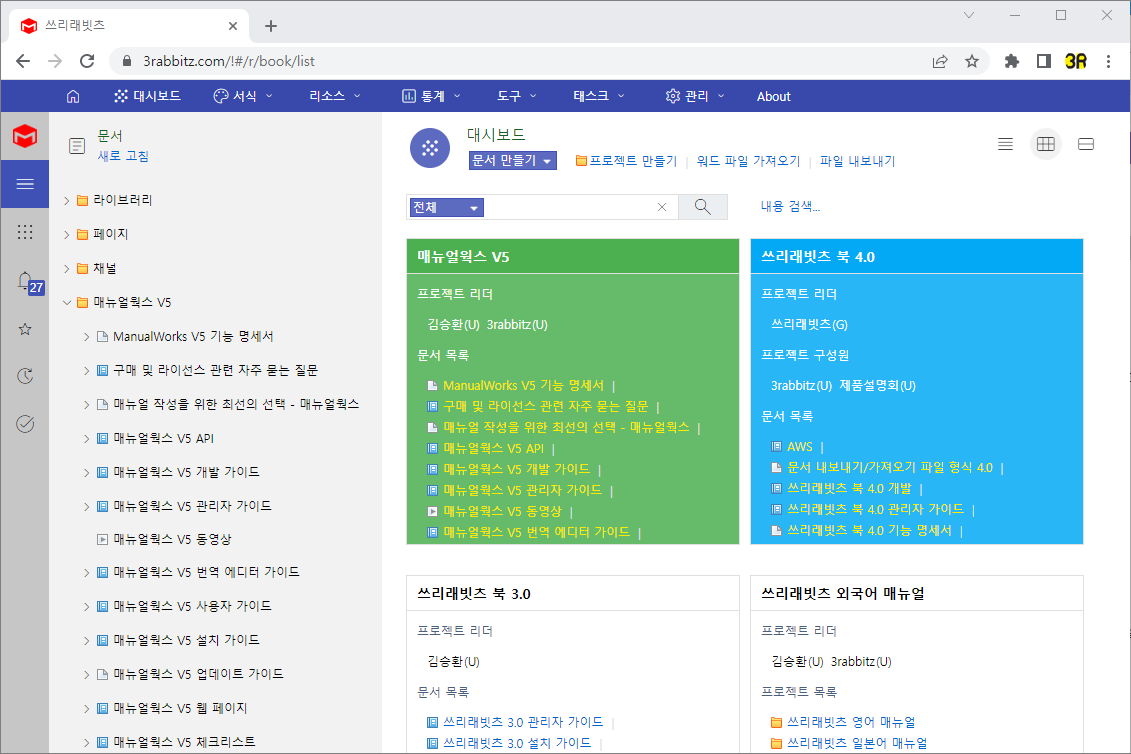Click the round 대시보드 dashboard icon

430,148
